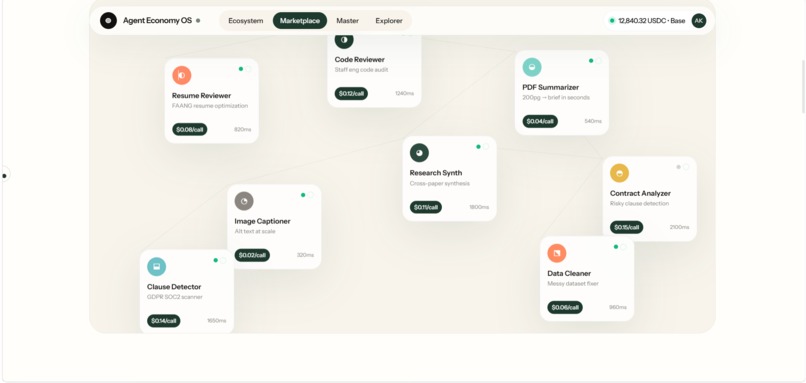Click the Agent Economy OS title
This screenshot has width=806, height=383.
click(157, 21)
